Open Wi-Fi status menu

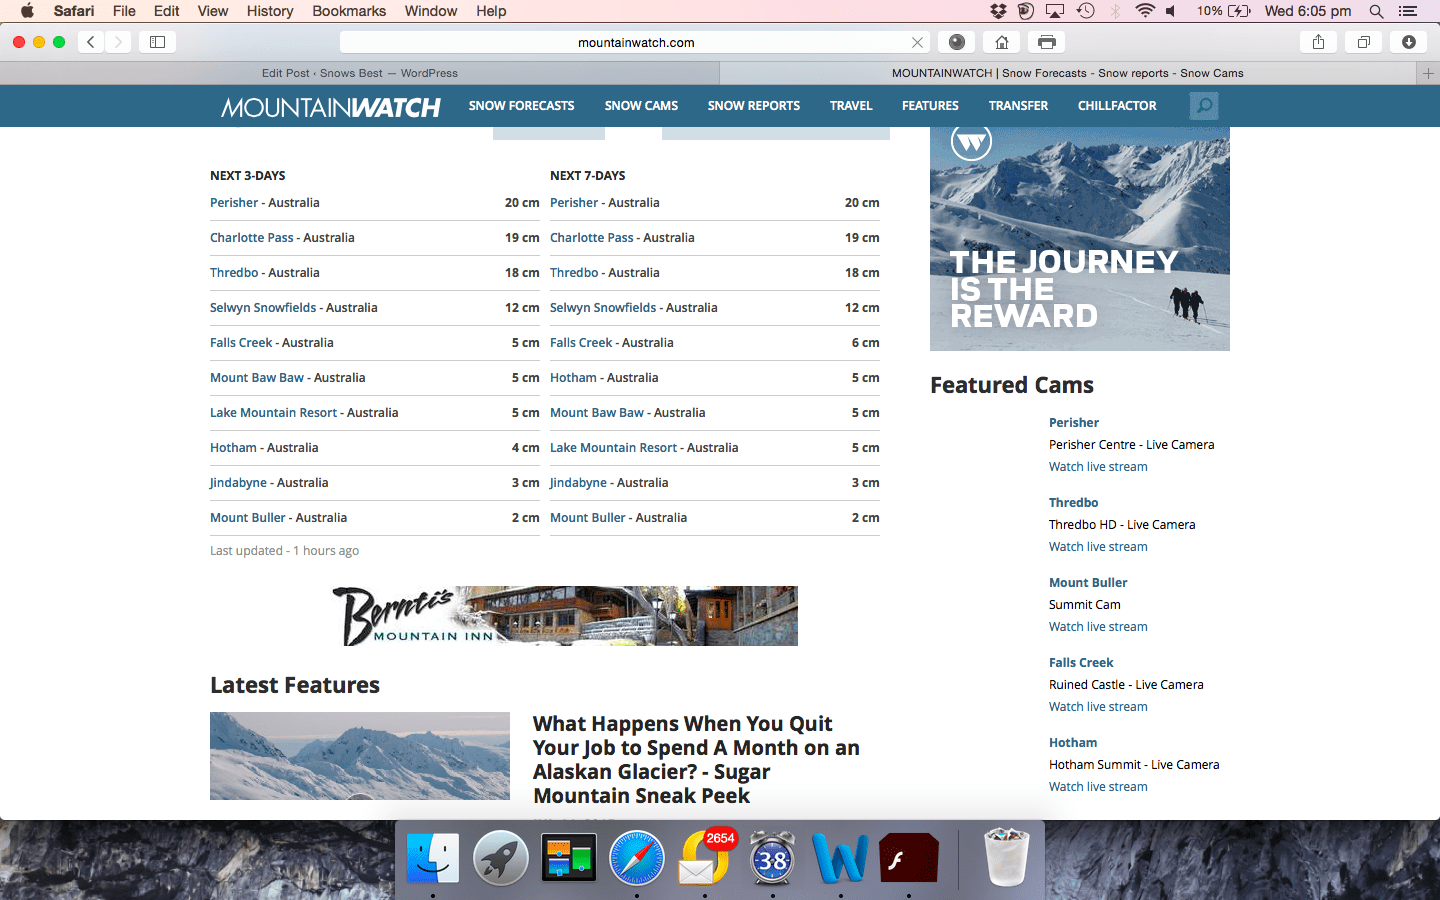point(1145,11)
